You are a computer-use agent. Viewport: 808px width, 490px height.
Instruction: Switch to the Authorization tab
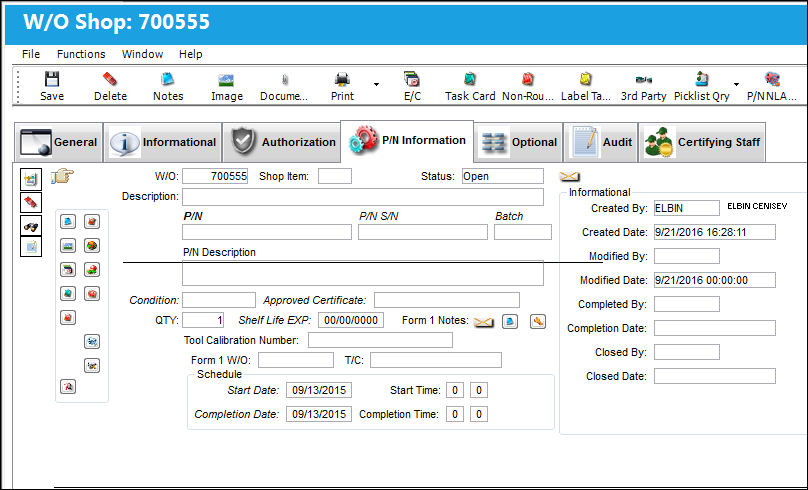coord(281,142)
